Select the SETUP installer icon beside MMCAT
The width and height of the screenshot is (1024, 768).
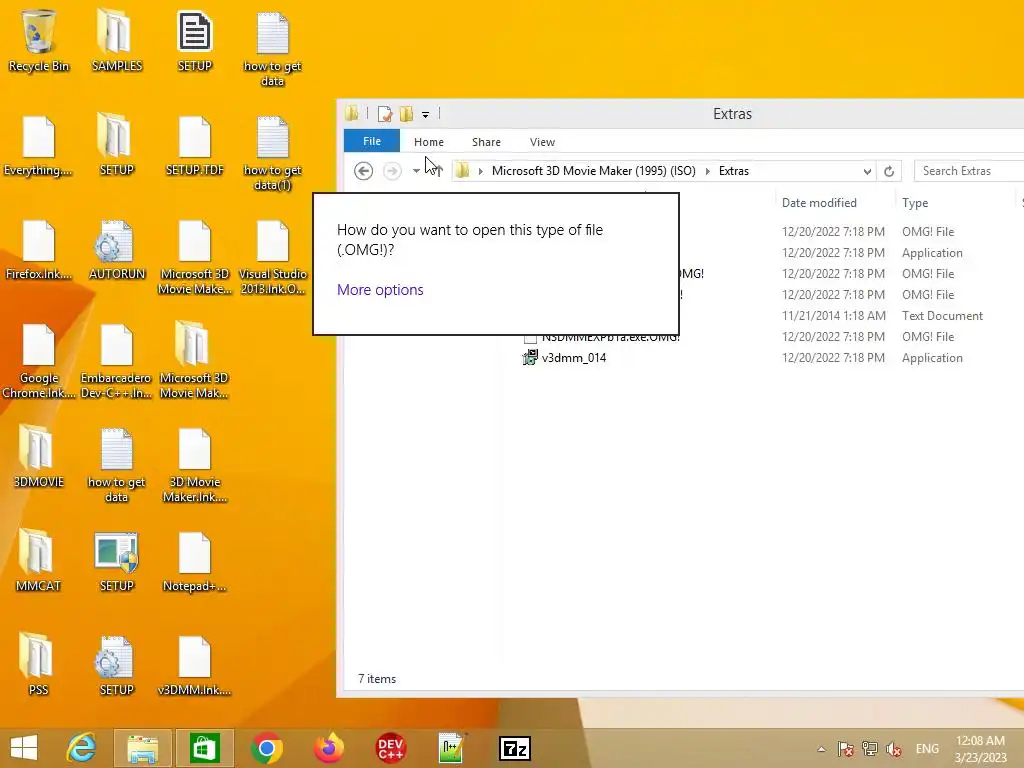(x=116, y=561)
